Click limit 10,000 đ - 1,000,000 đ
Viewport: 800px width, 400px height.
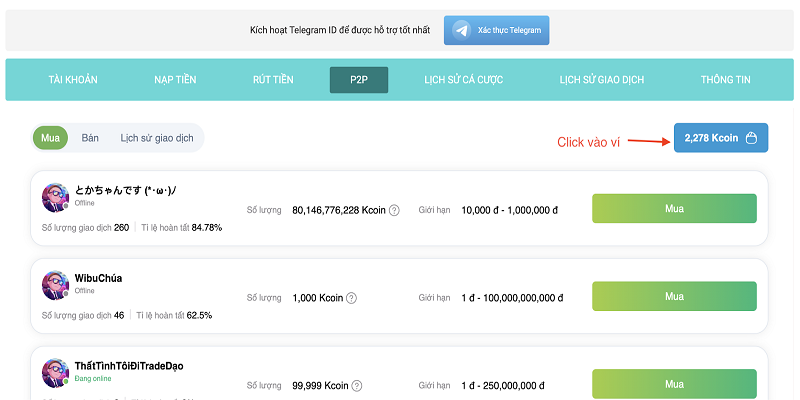510,210
